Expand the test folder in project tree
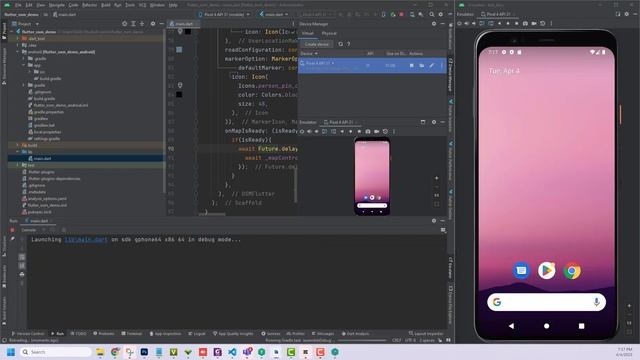Screen dimensions: 640x360 18,165
